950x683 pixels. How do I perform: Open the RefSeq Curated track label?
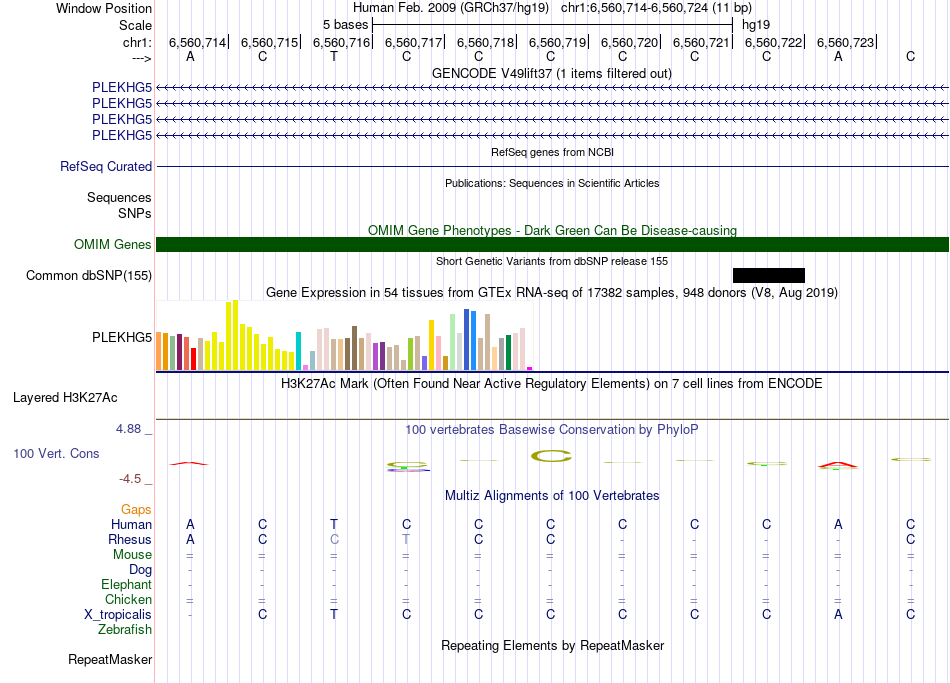point(105,166)
